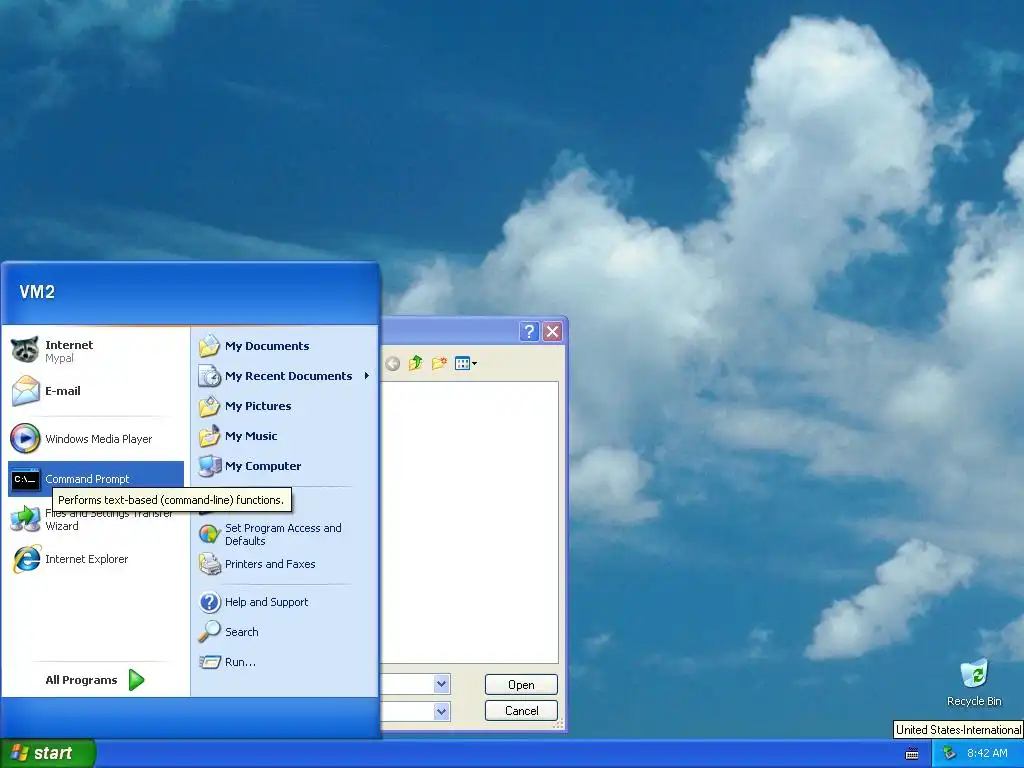This screenshot has height=768, width=1024.
Task: Click the keyboard layout icon on the taskbar
Action: pyautogui.click(x=912, y=754)
